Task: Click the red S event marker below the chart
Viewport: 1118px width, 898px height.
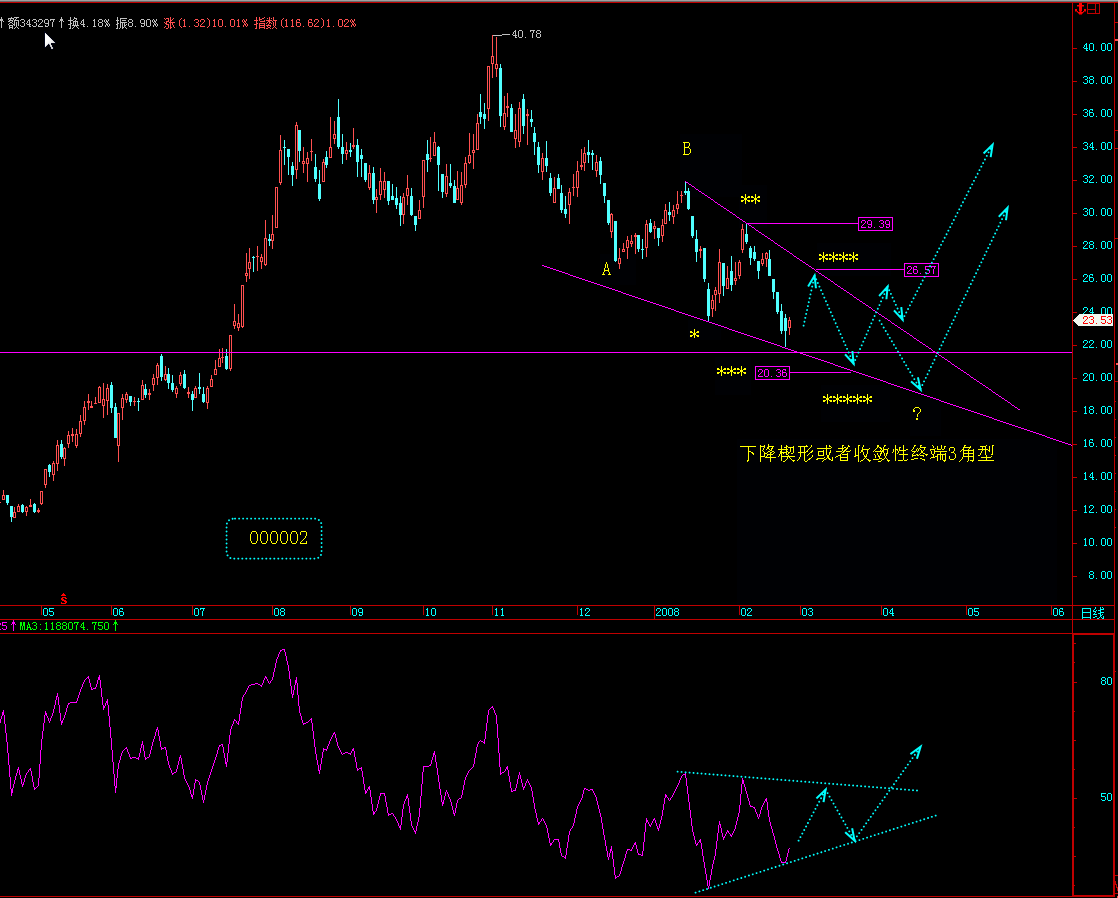Action: click(63, 598)
